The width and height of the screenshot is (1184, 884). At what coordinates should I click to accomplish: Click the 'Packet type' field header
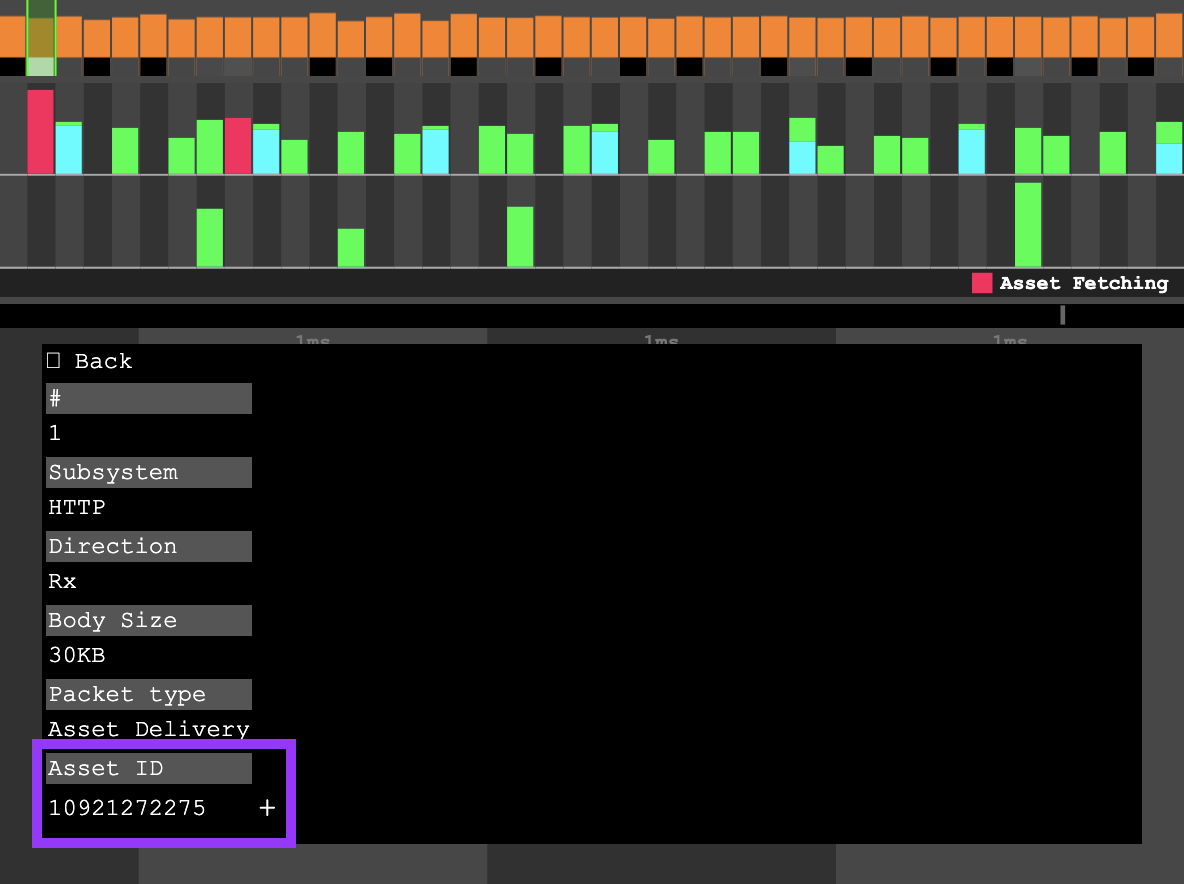tap(149, 694)
